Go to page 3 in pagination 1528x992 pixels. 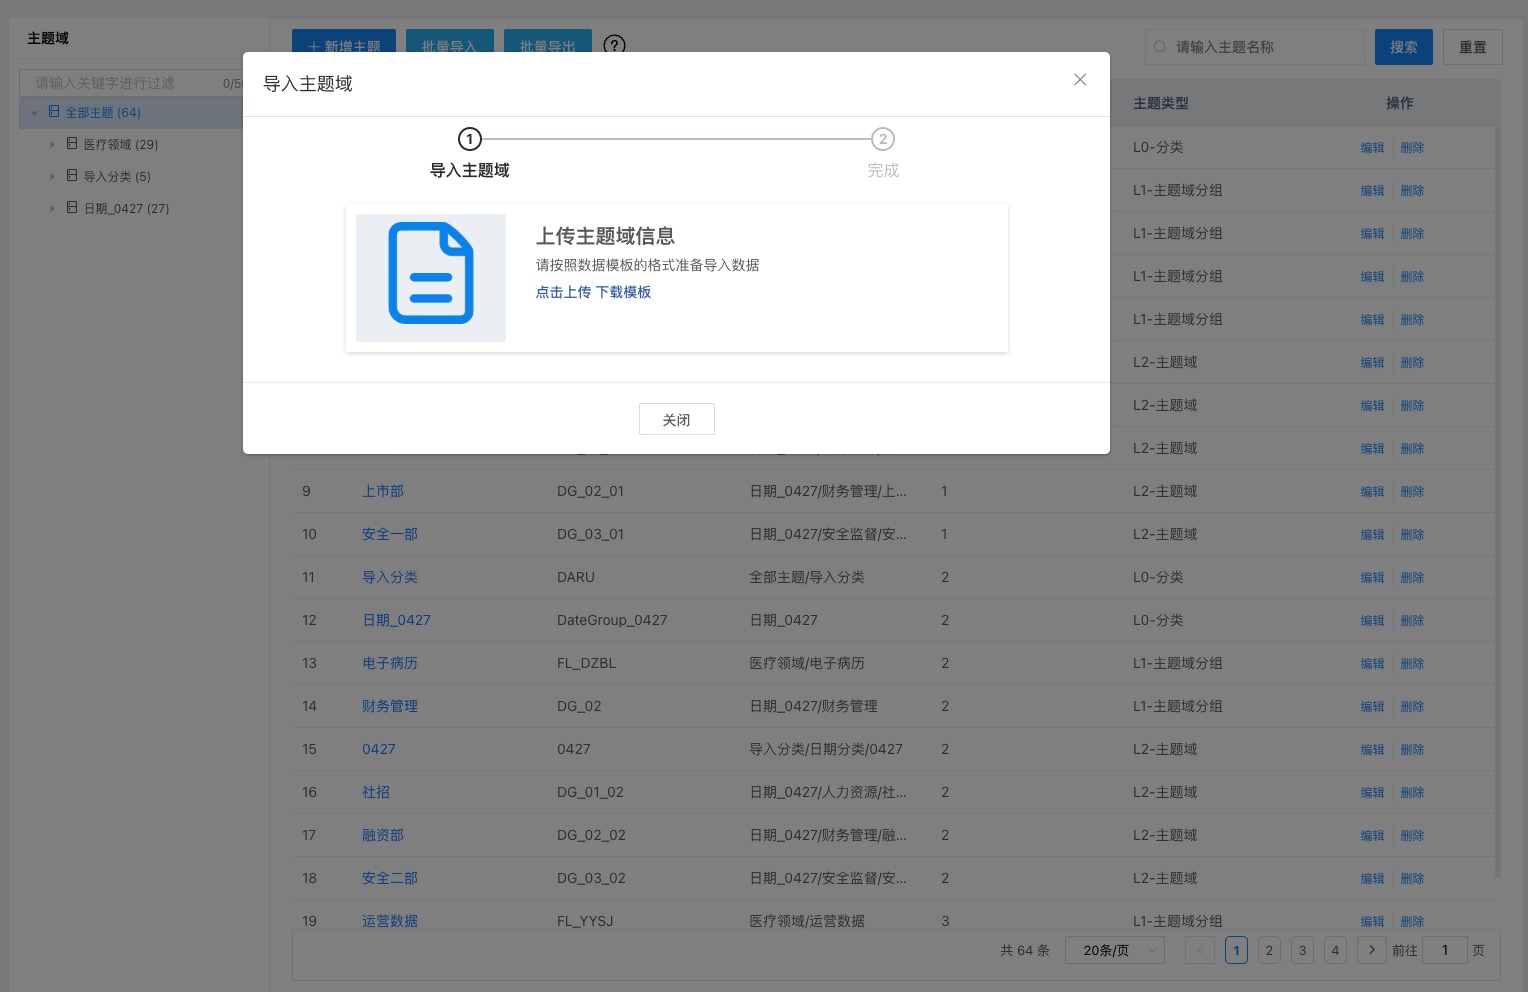pyautogui.click(x=1302, y=950)
